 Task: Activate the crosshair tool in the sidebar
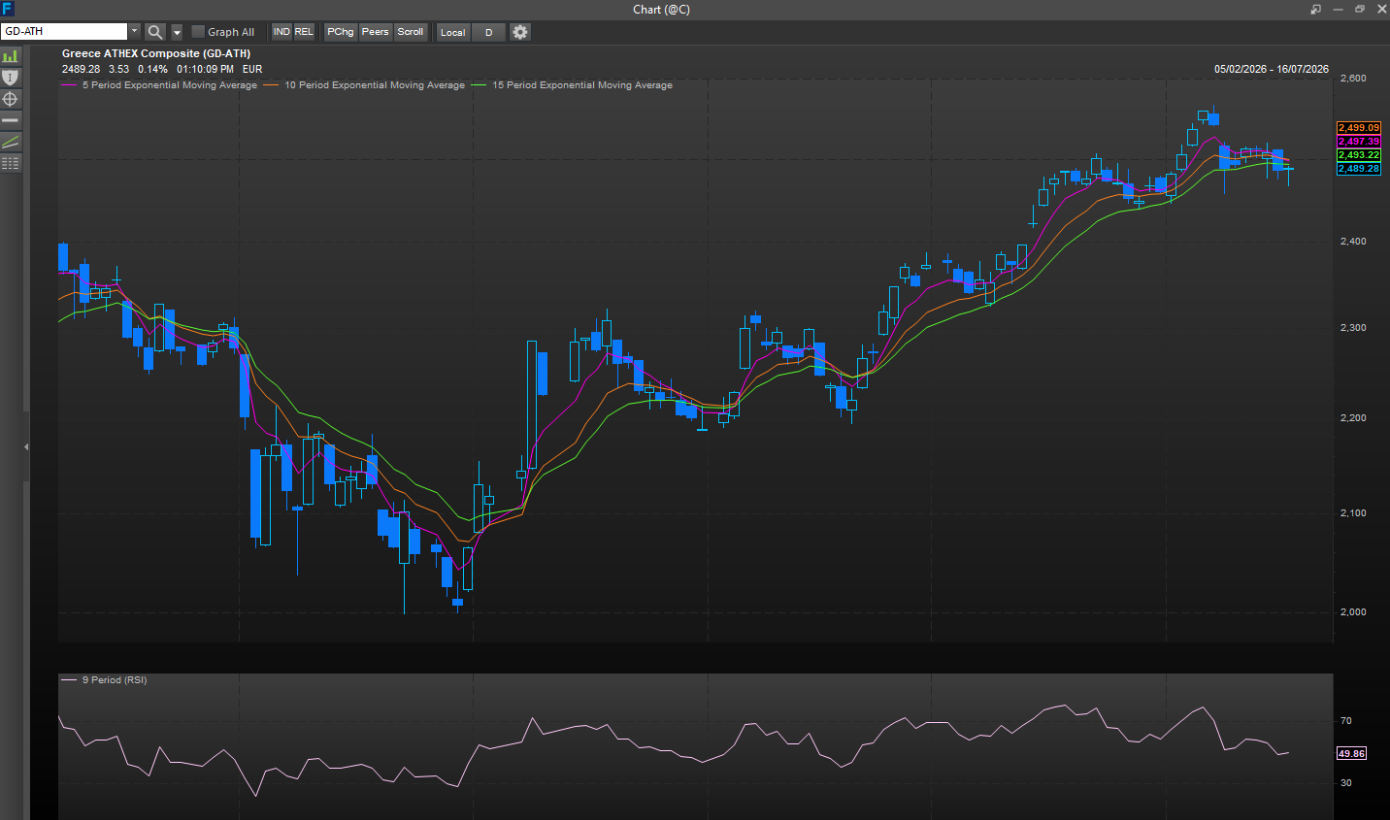tap(10, 99)
